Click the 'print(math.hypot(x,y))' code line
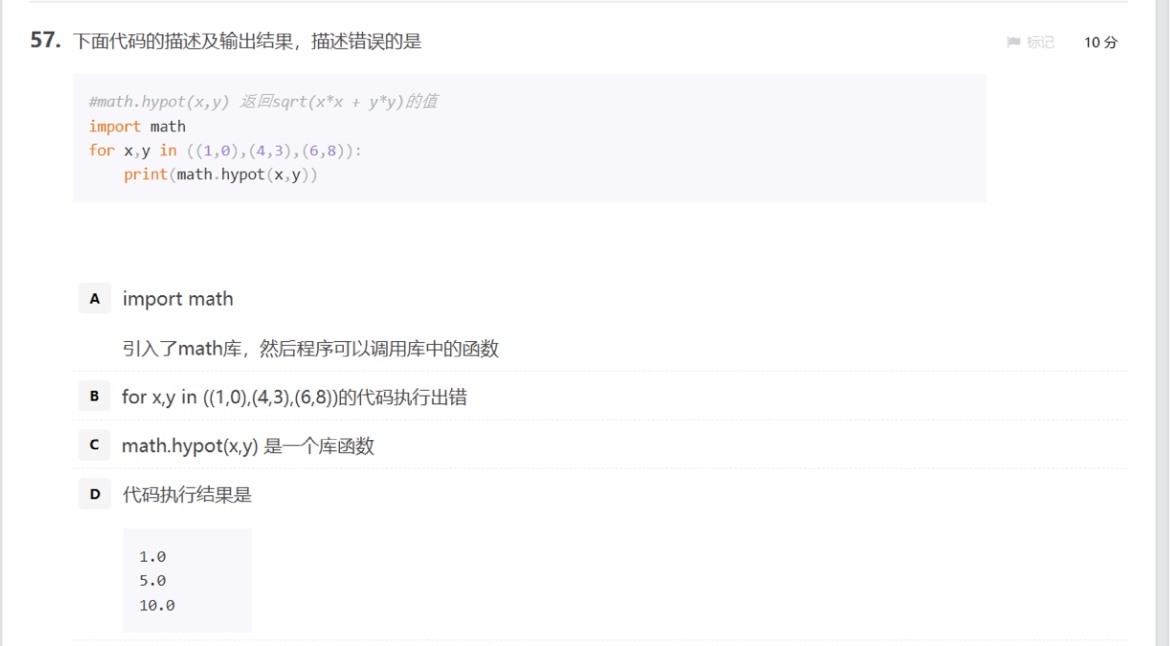This screenshot has height=646, width=1170. coord(221,175)
